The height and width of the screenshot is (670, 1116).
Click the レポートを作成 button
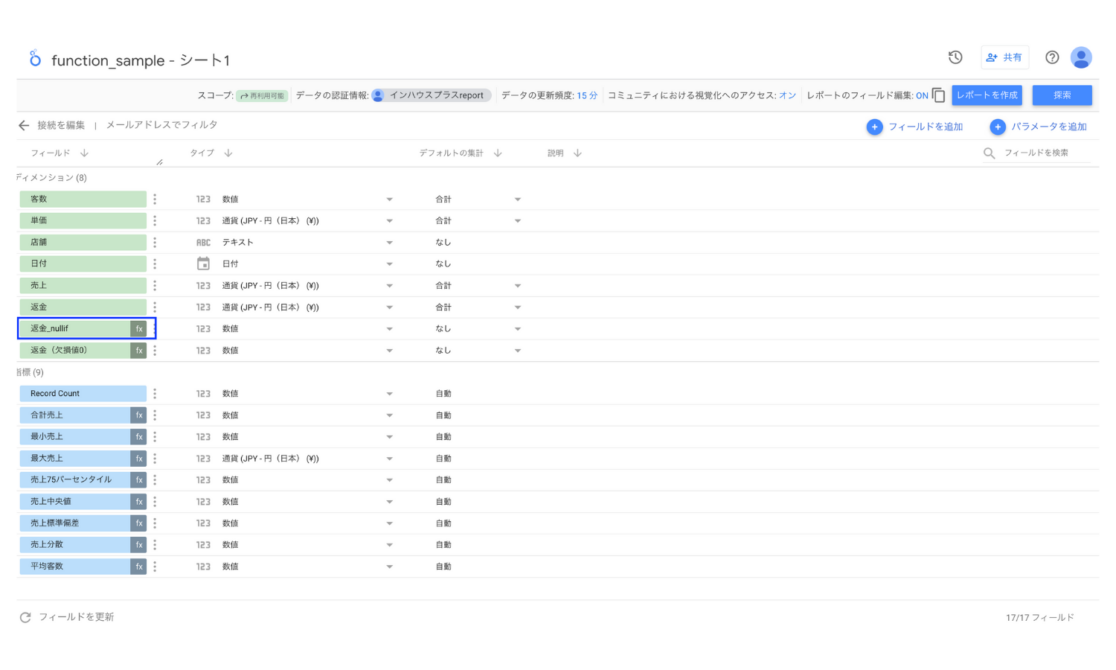point(990,94)
